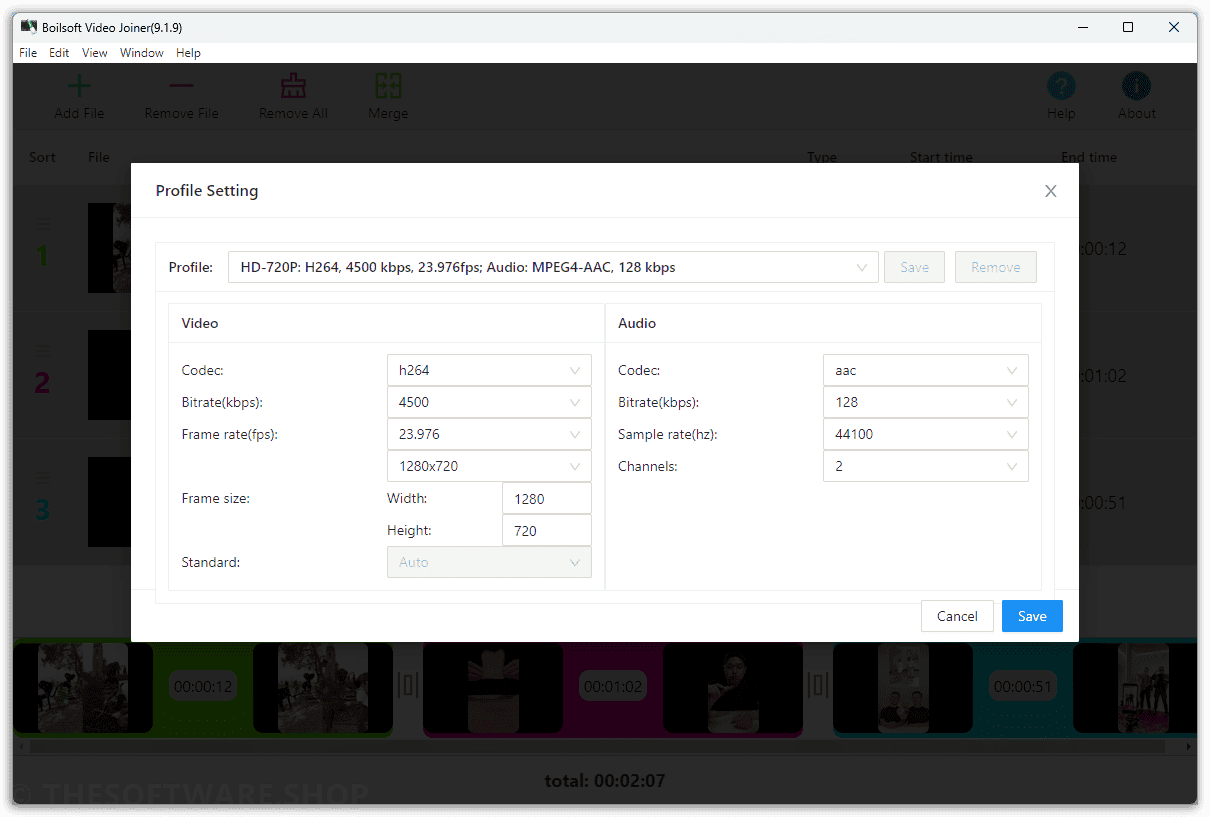Click the Start time column header

(x=941, y=157)
